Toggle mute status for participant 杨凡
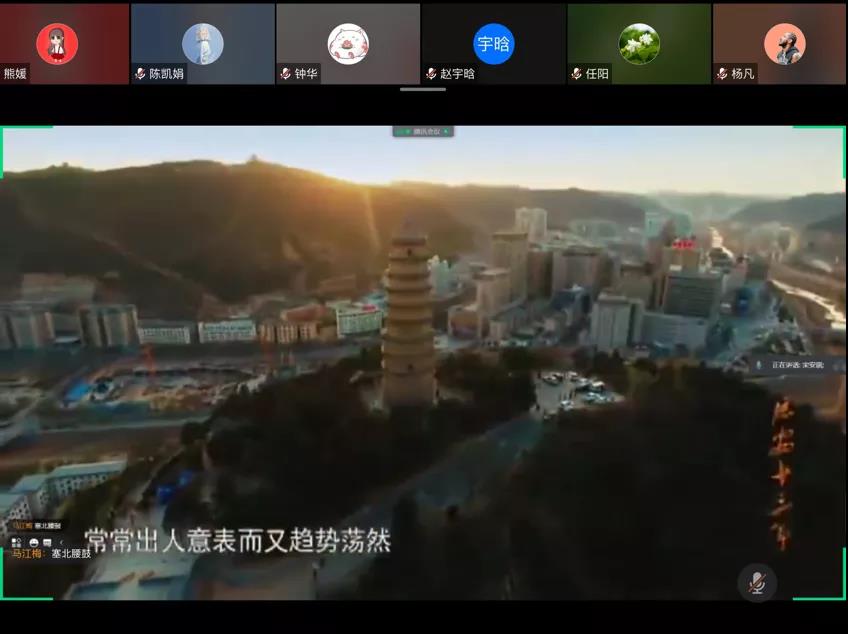The image size is (848, 634). point(783,42)
